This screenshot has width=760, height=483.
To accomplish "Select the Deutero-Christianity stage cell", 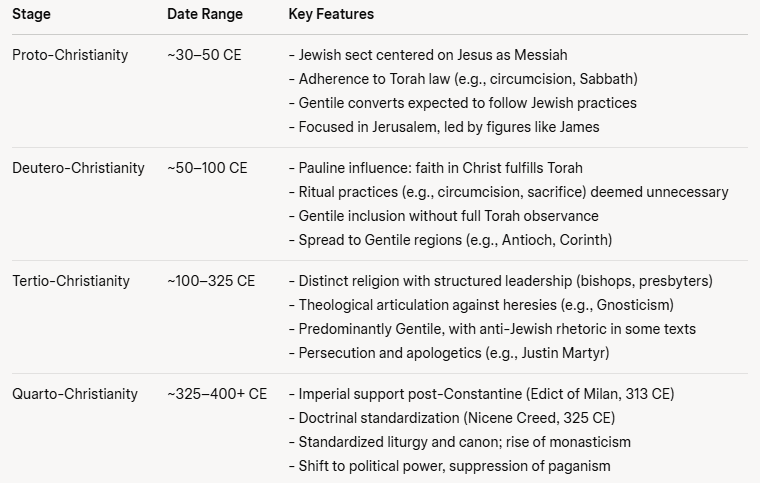I will coord(78,168).
